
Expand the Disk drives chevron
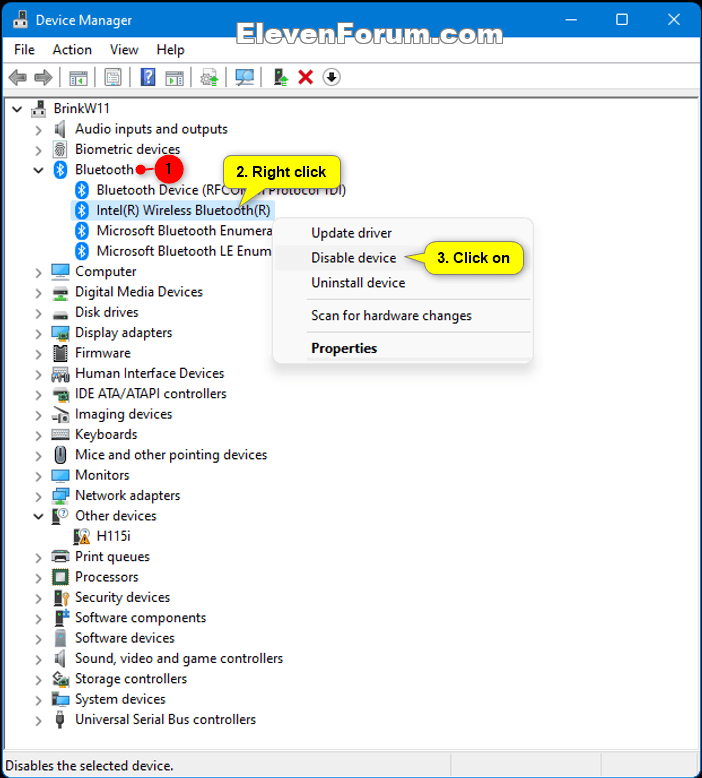[39, 313]
